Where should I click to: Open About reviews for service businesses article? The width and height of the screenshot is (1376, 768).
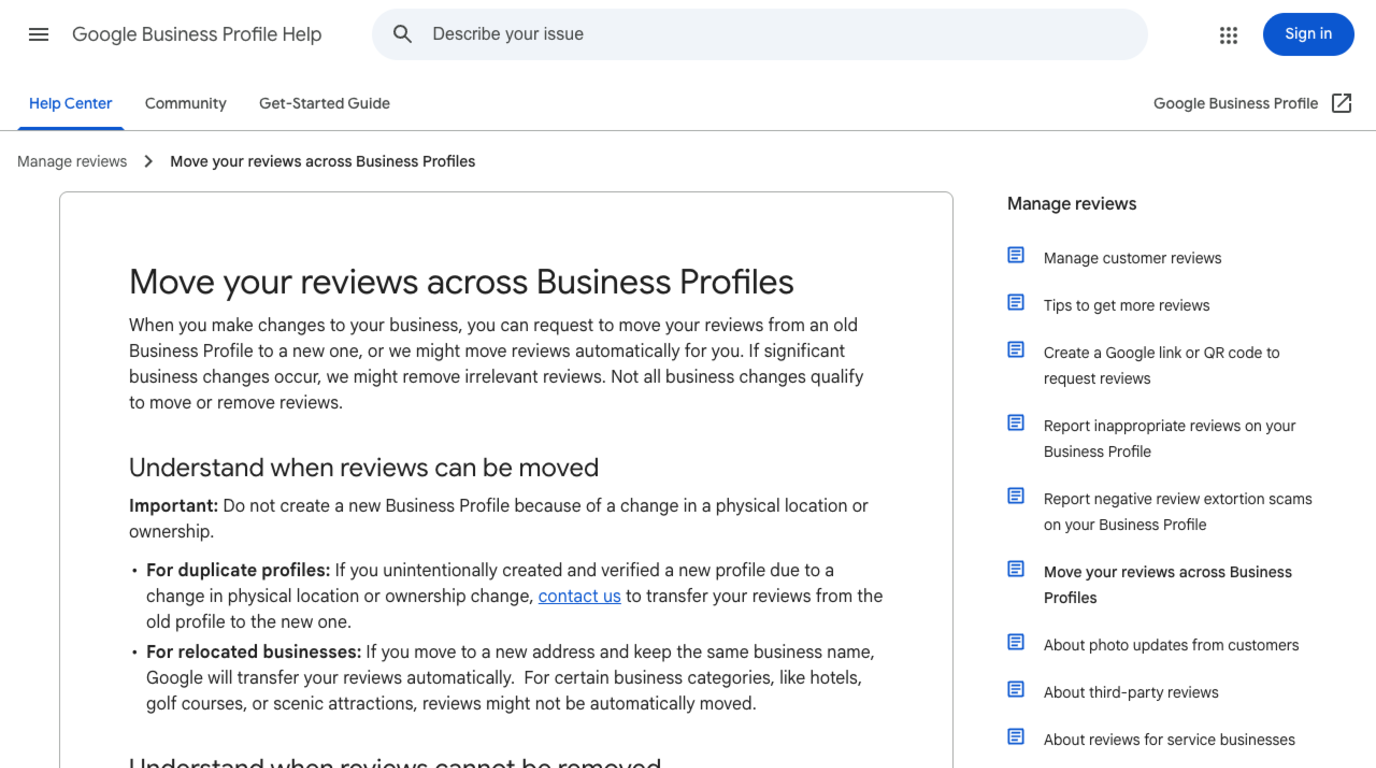(1169, 740)
